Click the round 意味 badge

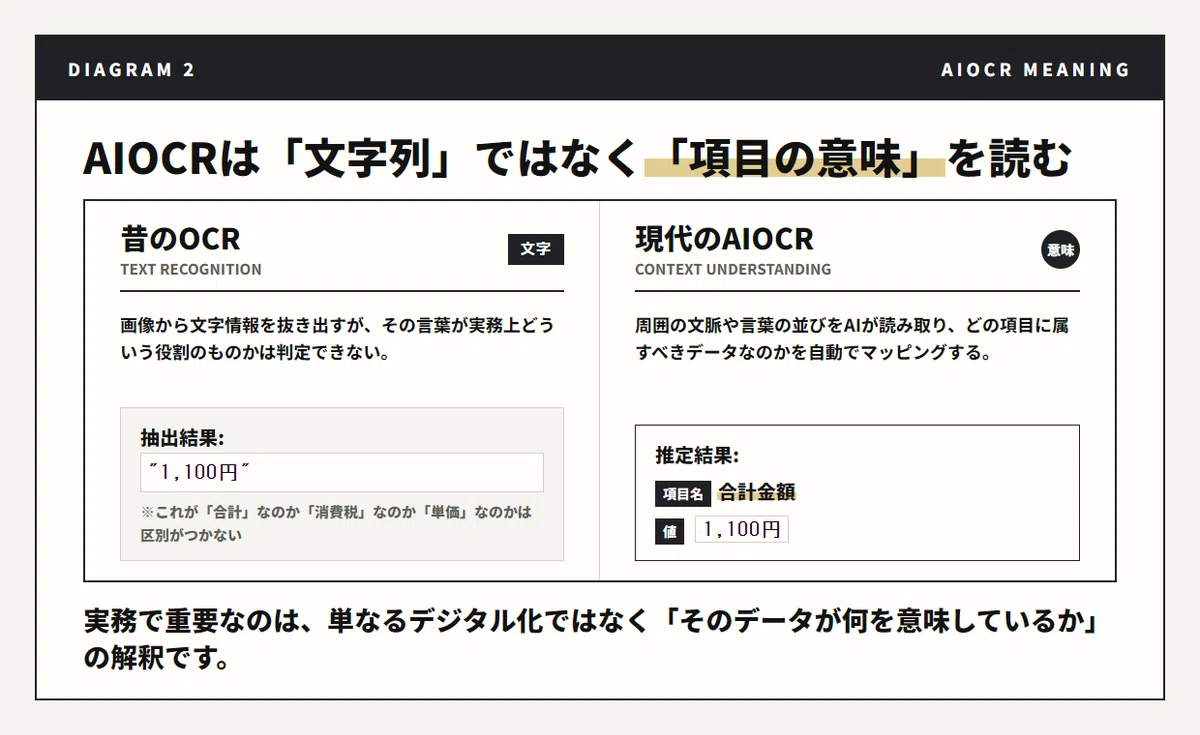click(1060, 250)
